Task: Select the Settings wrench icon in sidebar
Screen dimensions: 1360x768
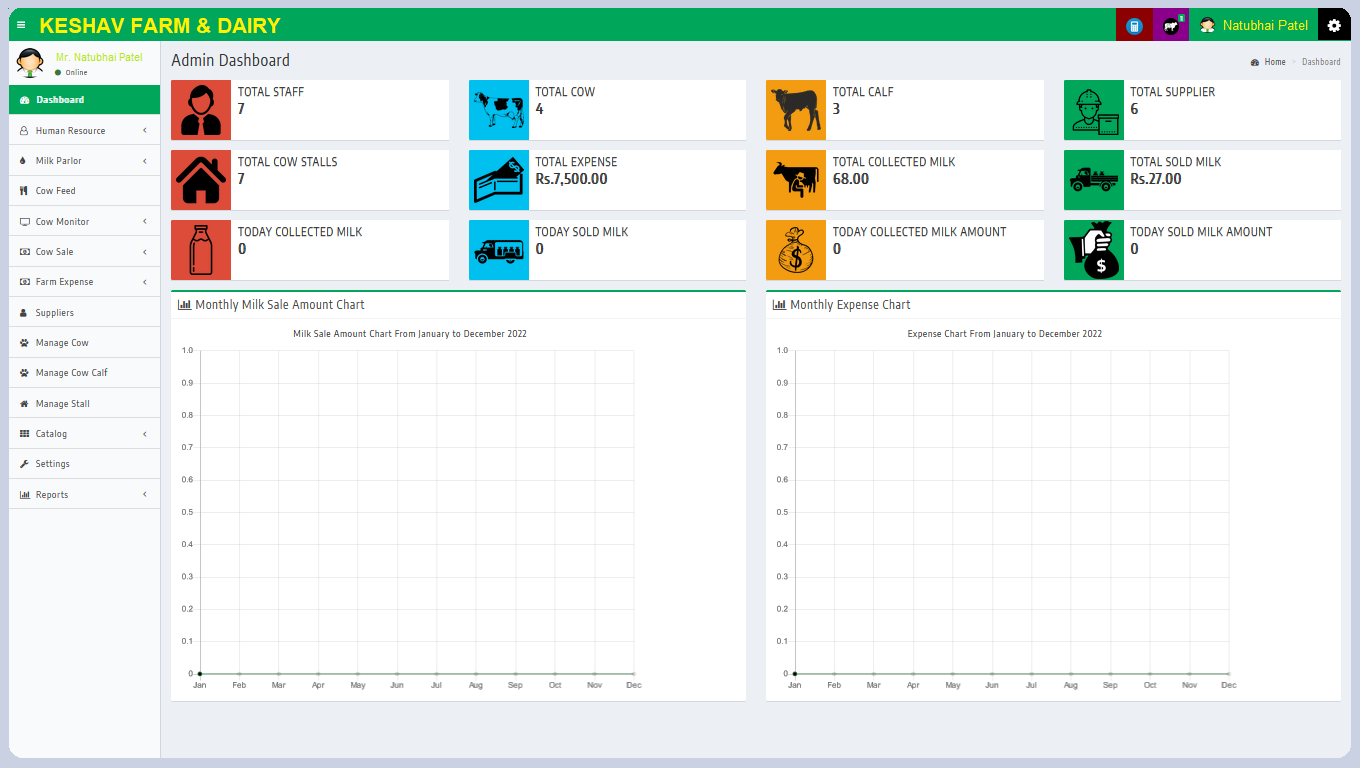Action: click(x=22, y=463)
